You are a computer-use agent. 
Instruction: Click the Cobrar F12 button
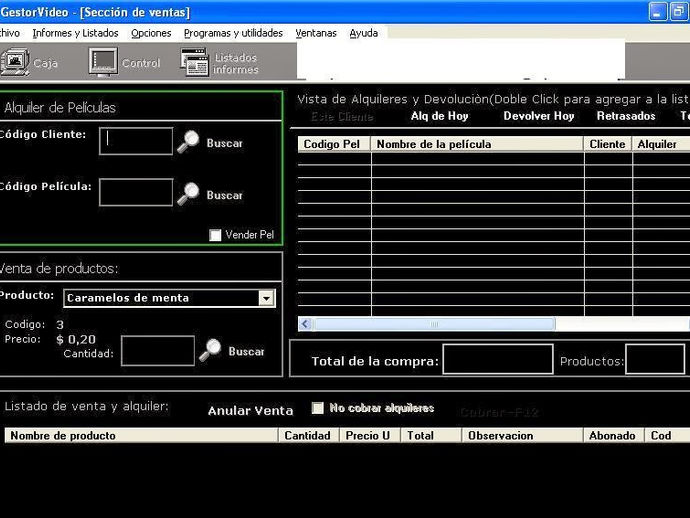499,412
